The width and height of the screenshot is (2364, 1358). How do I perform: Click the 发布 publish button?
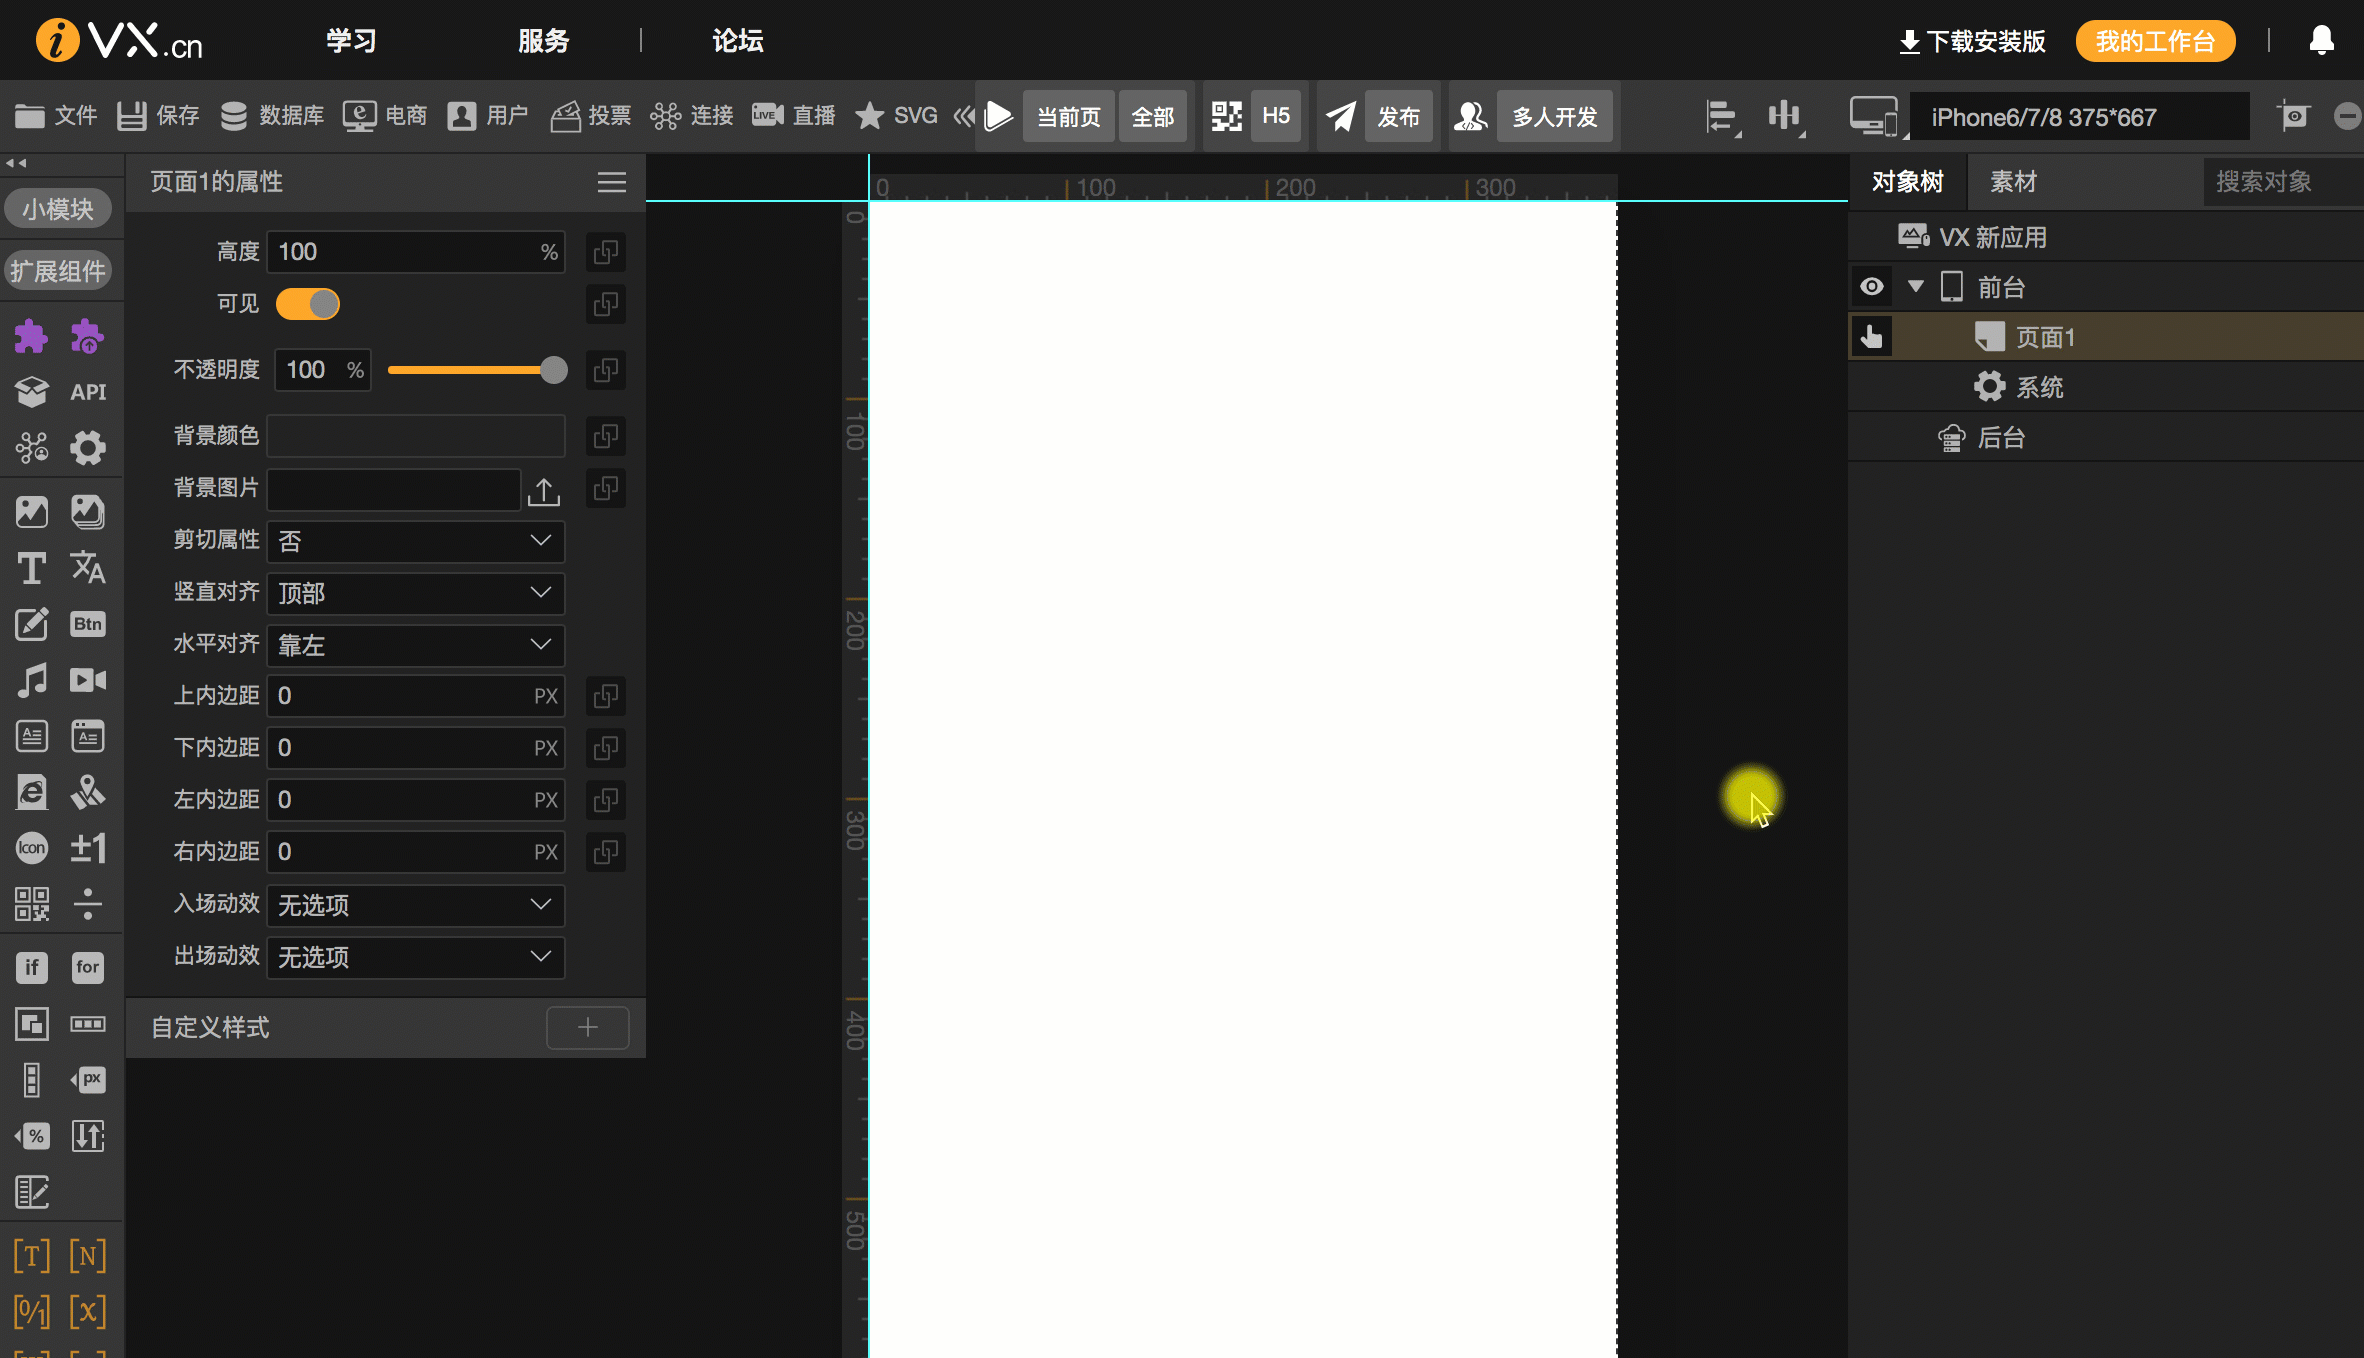(1397, 117)
